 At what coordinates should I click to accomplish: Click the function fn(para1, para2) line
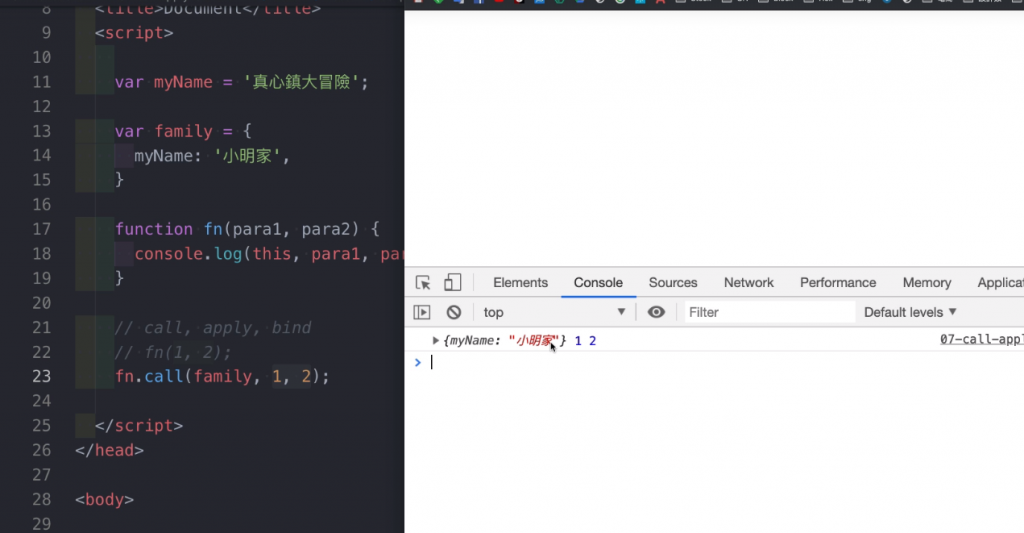coord(247,229)
